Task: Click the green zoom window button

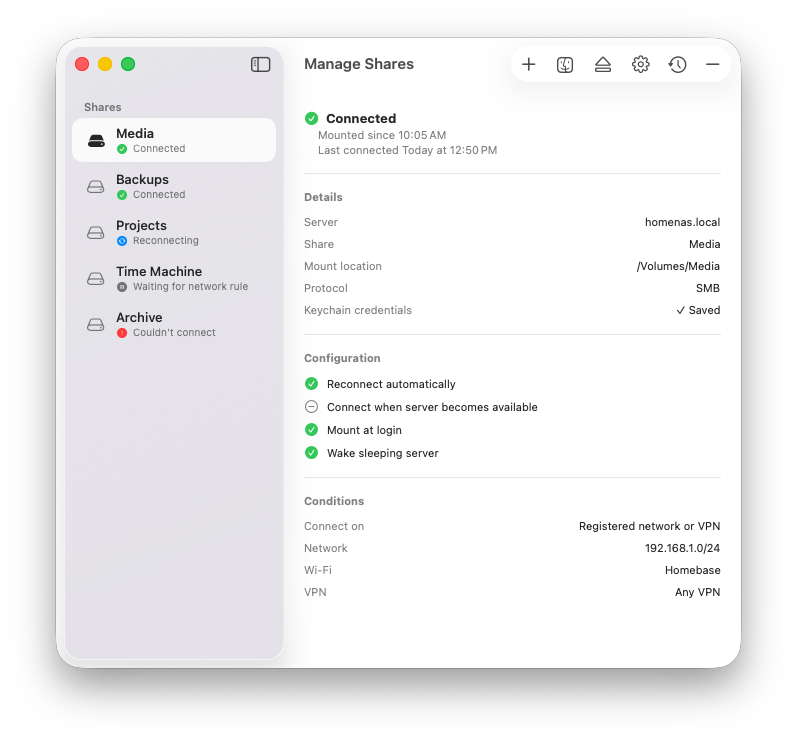Action: [128, 64]
